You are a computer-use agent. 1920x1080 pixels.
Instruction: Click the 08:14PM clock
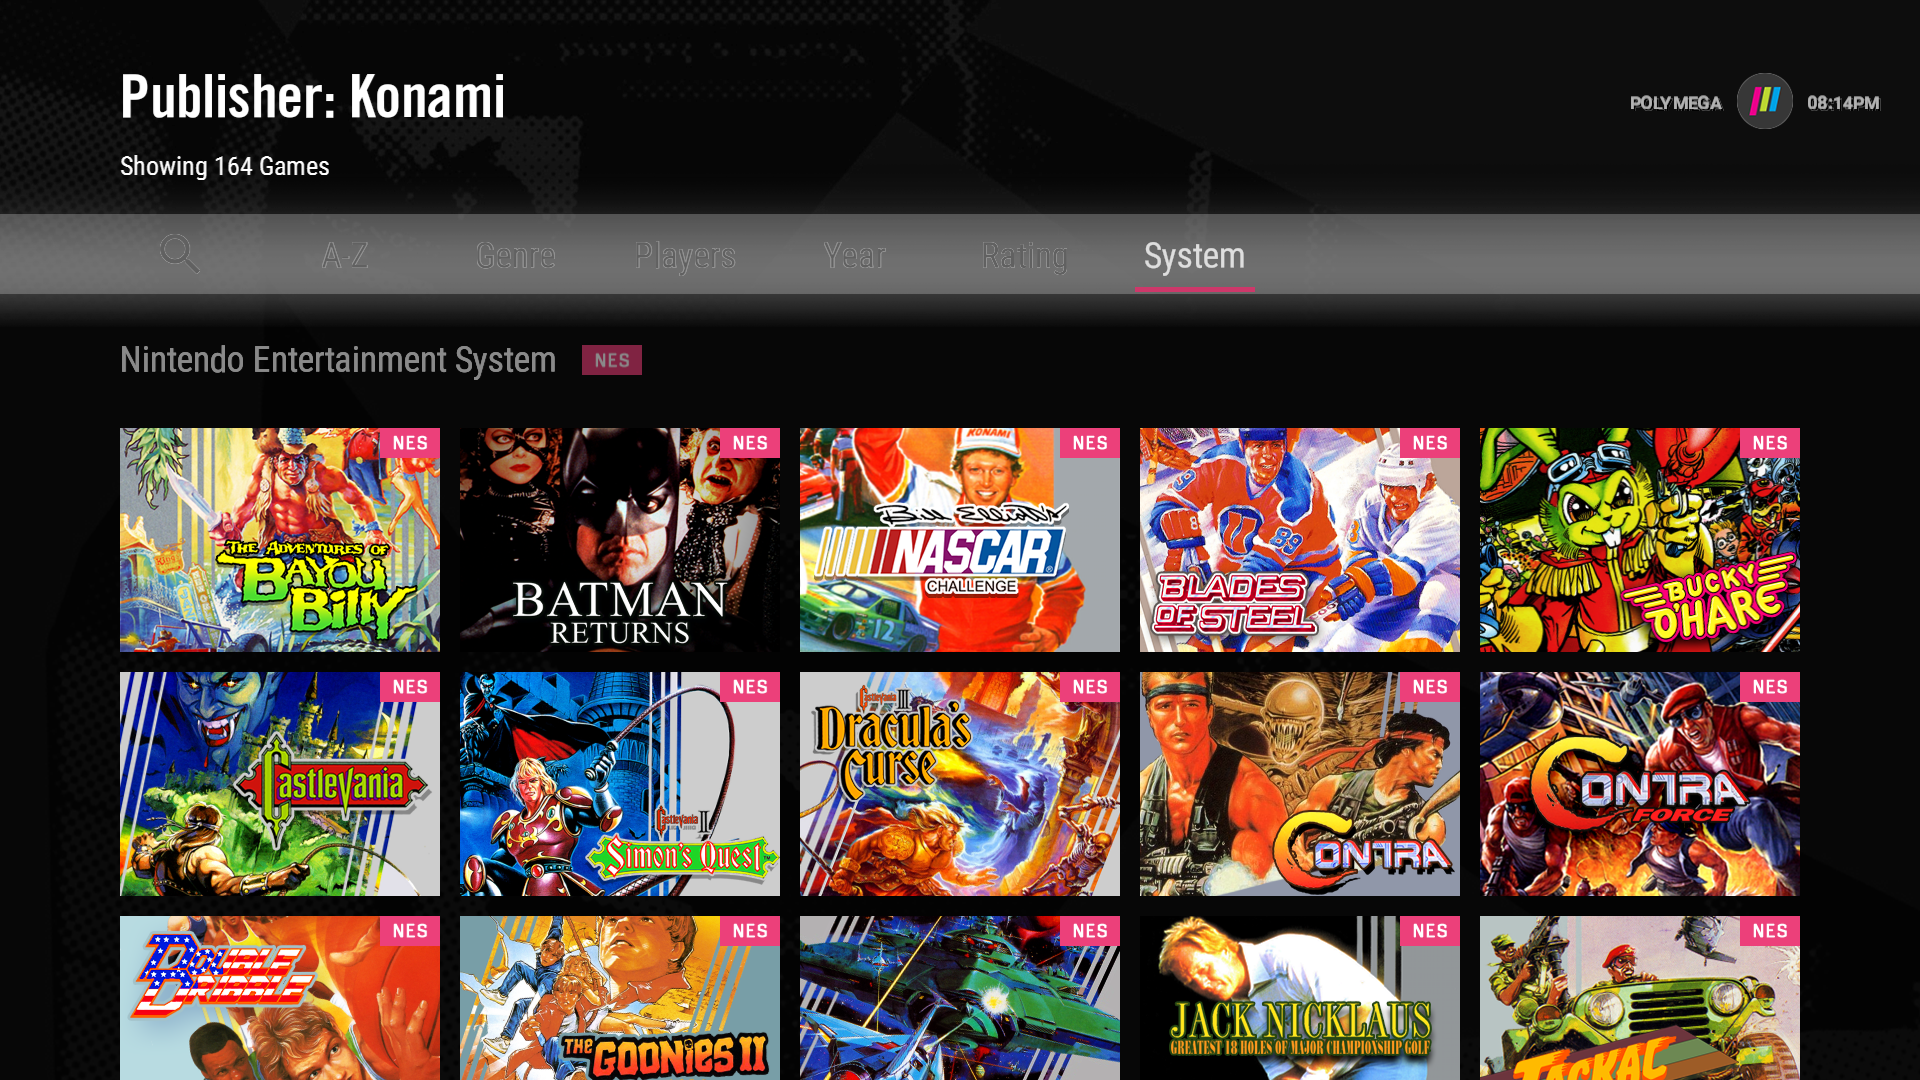(x=1843, y=103)
